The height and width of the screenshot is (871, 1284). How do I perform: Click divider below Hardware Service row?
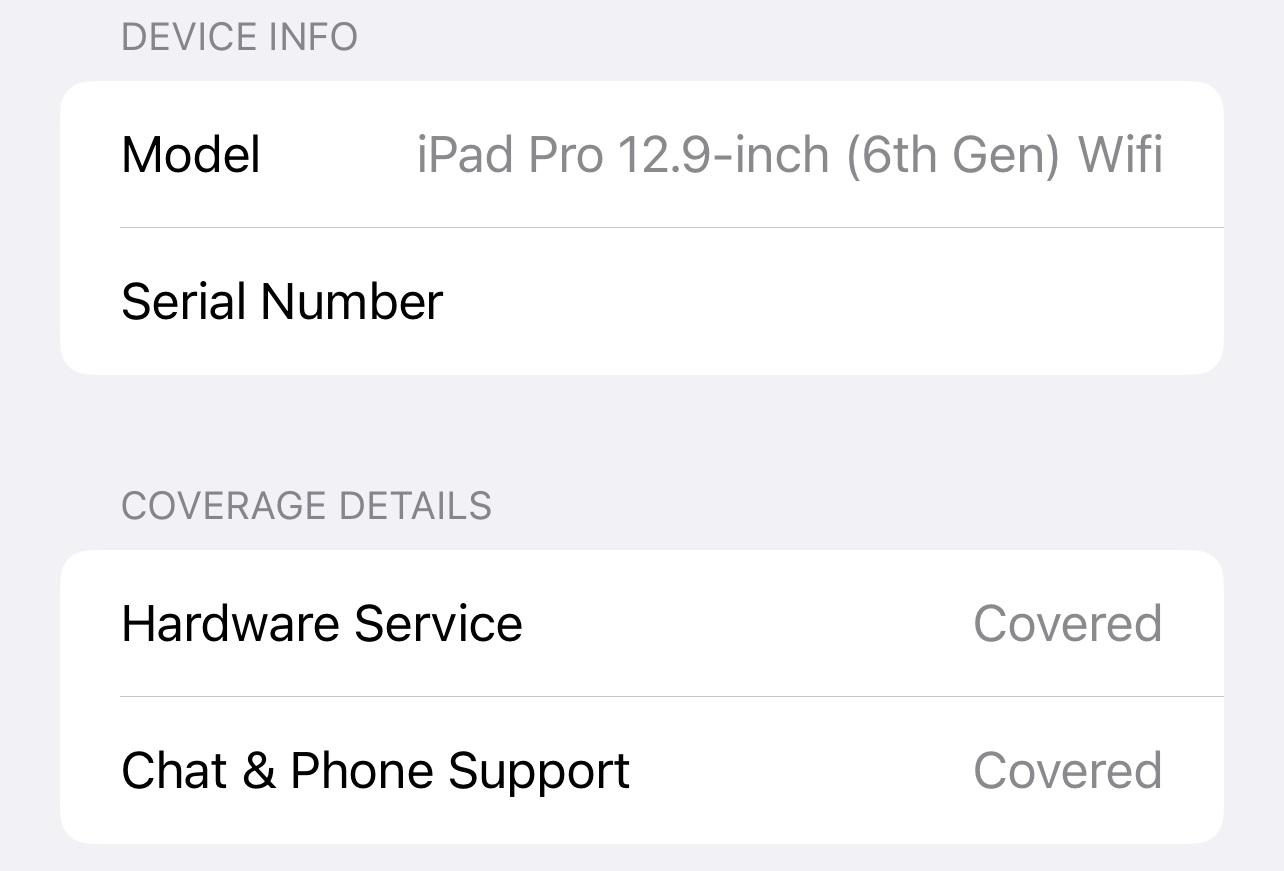click(x=672, y=696)
